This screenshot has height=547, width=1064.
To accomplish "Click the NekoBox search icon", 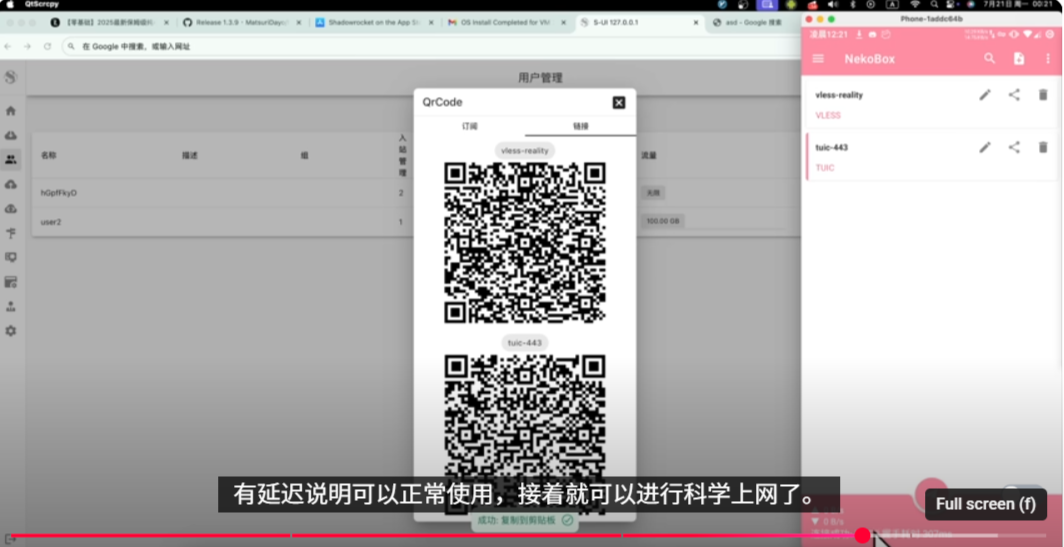I will pos(990,59).
